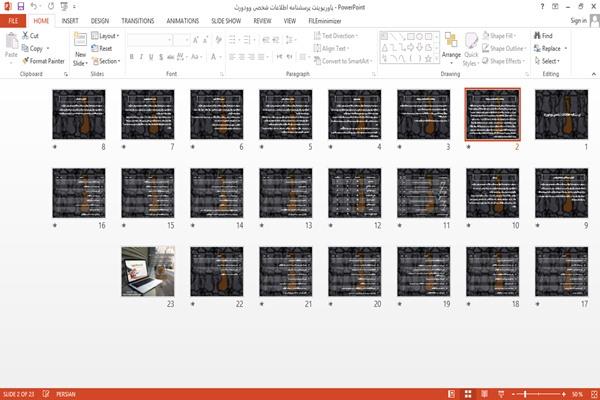
Task: Click the Sign in link
Action: coord(578,21)
